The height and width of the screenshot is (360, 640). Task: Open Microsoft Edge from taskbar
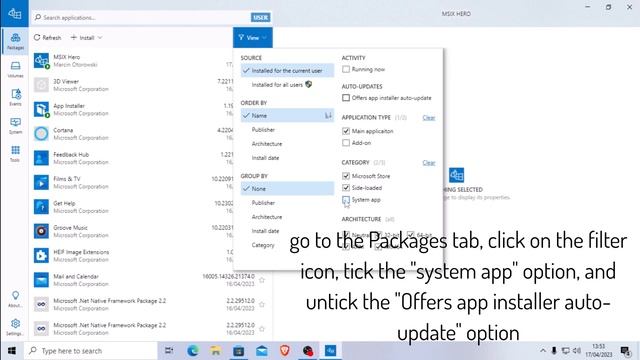[x=193, y=351]
